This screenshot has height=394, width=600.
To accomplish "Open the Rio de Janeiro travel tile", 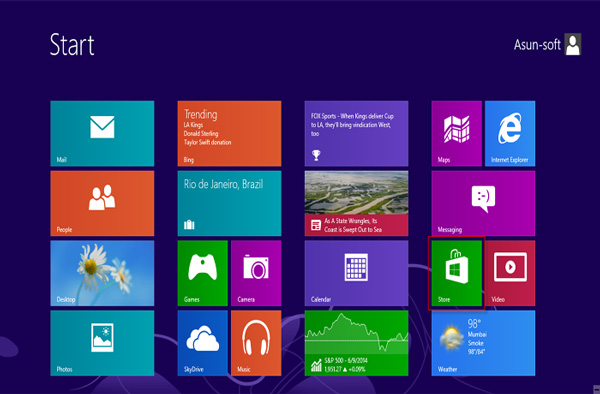I will pyautogui.click(x=229, y=203).
